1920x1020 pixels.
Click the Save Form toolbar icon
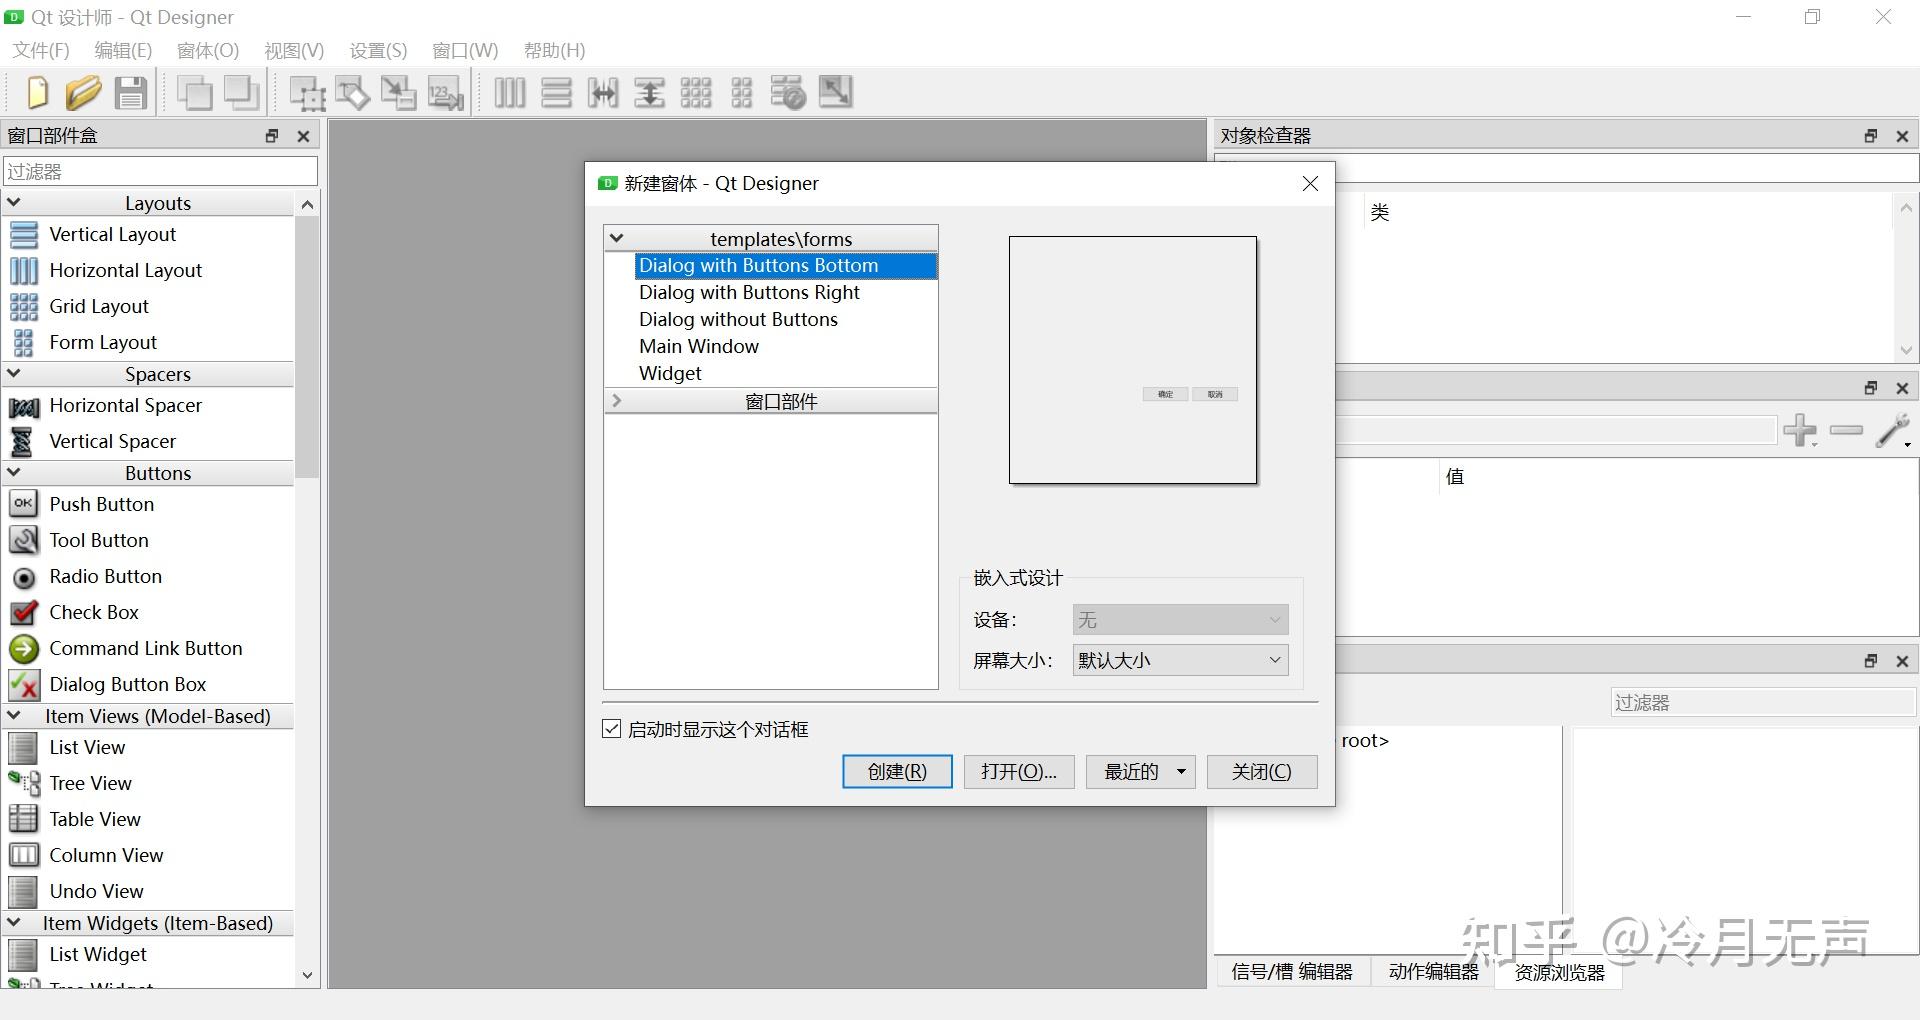pyautogui.click(x=130, y=92)
